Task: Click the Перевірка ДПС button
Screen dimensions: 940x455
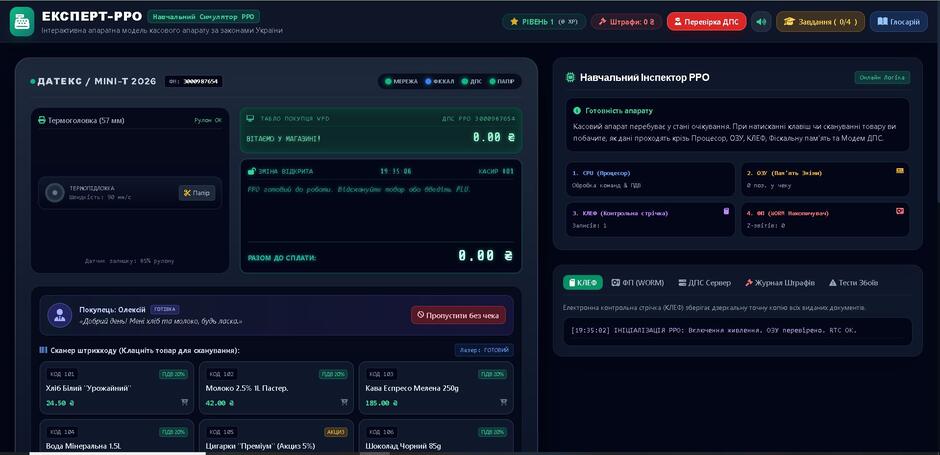Action: click(706, 22)
